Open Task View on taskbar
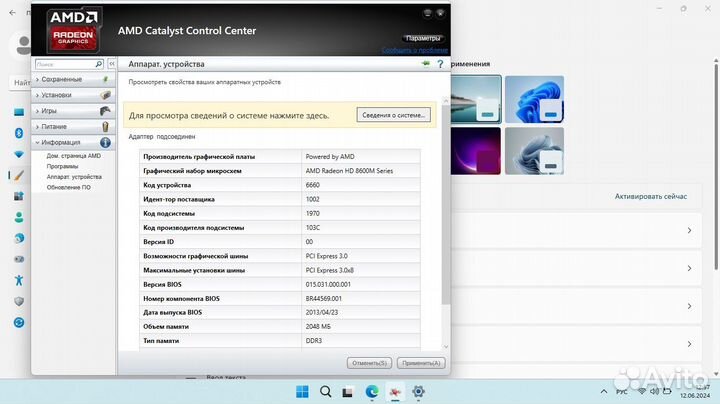The height and width of the screenshot is (404, 720). pos(348,392)
